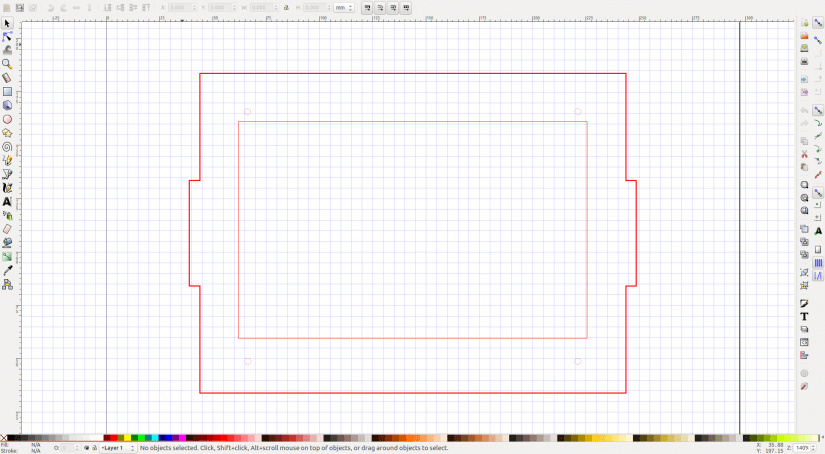Select the Selector arrow tool

pos(7,24)
